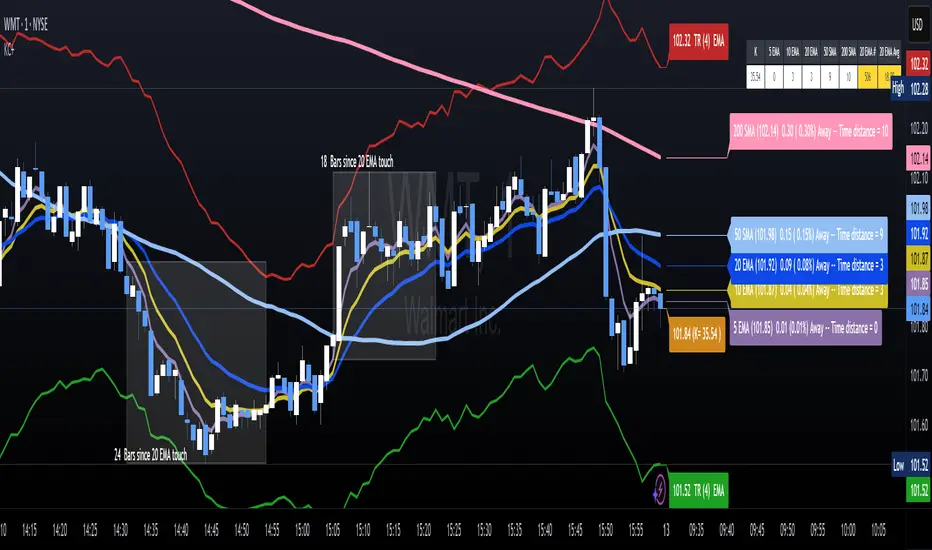This screenshot has height=550, width=932.
Task: Click the 20 EMA # header cell
Action: pos(867,52)
